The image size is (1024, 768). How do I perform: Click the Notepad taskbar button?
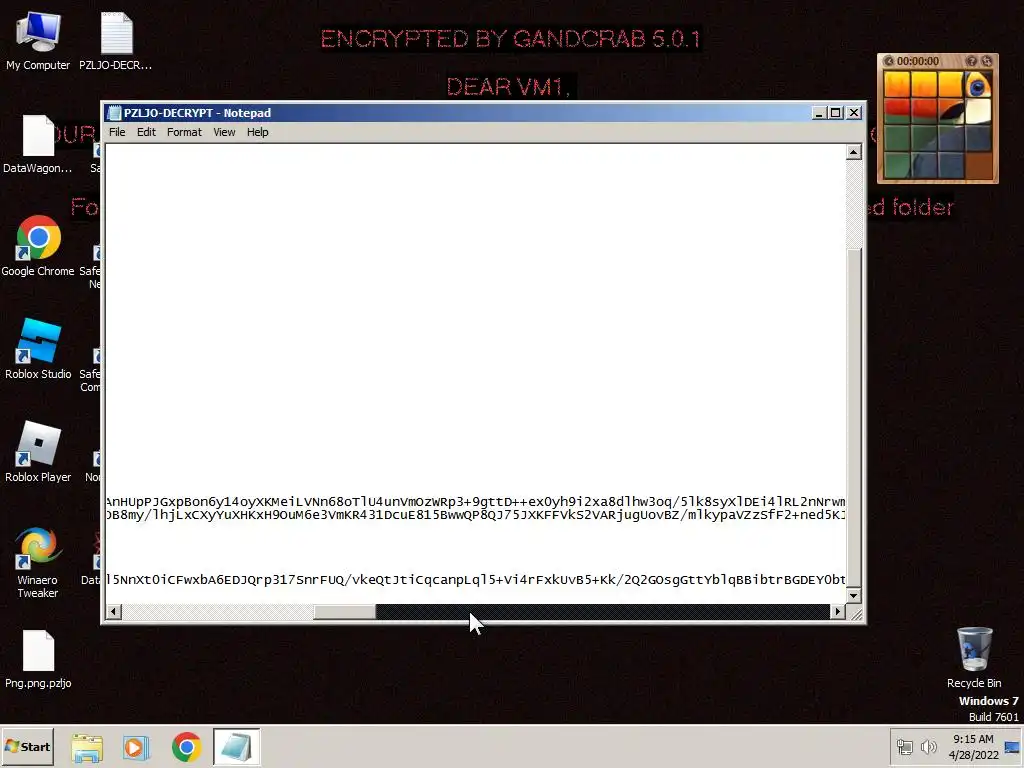pos(236,747)
